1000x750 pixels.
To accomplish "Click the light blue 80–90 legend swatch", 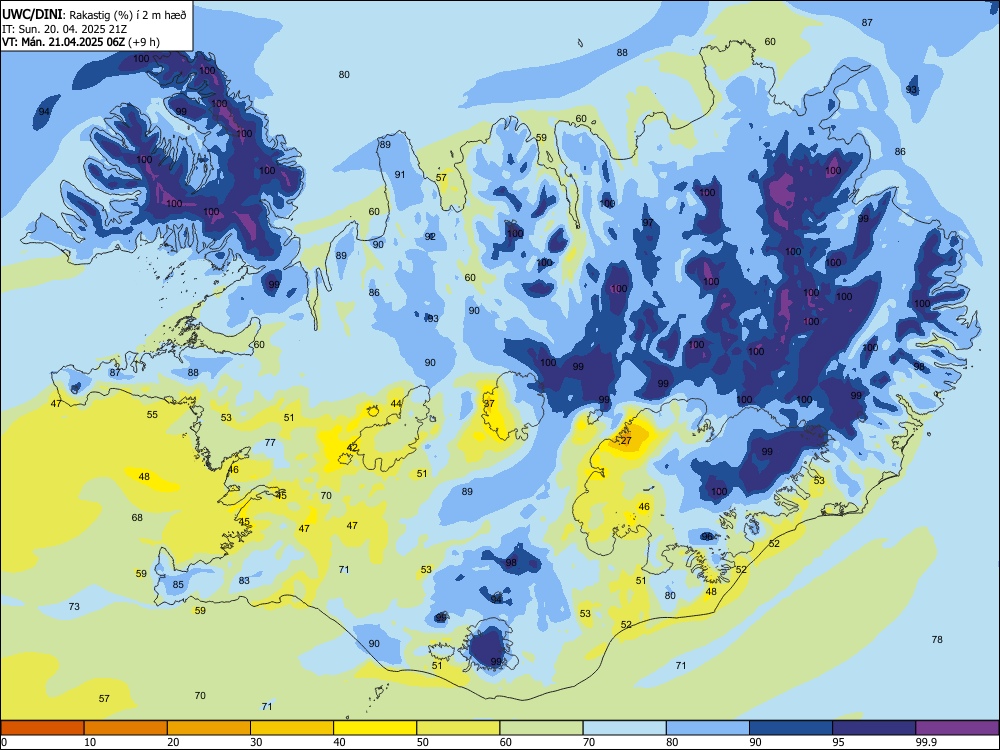I will click(x=708, y=728).
